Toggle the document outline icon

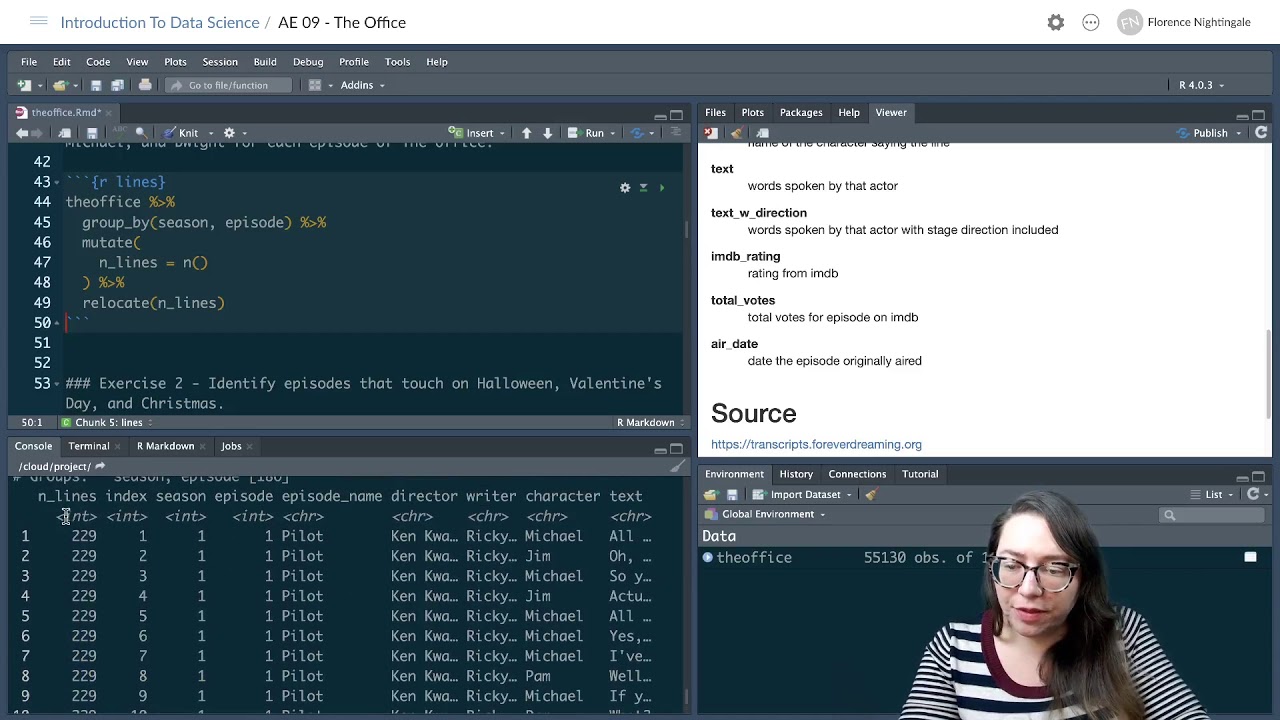tap(675, 133)
